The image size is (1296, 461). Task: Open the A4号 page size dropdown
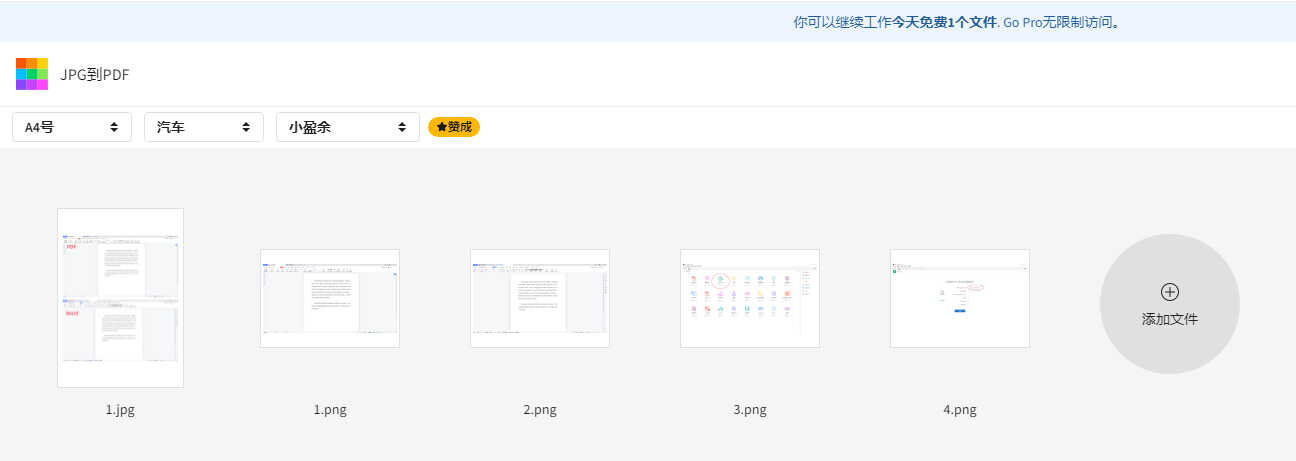(x=72, y=127)
